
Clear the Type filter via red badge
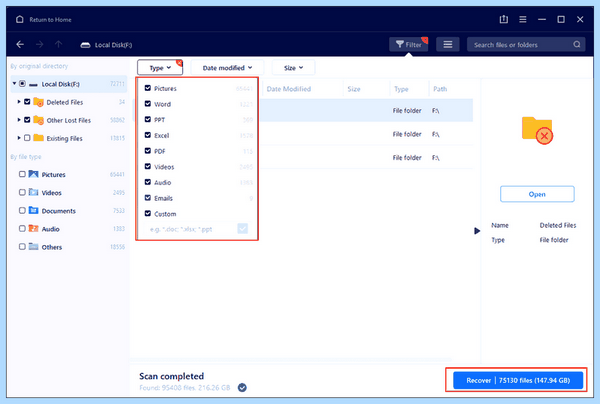pyautogui.click(x=179, y=62)
